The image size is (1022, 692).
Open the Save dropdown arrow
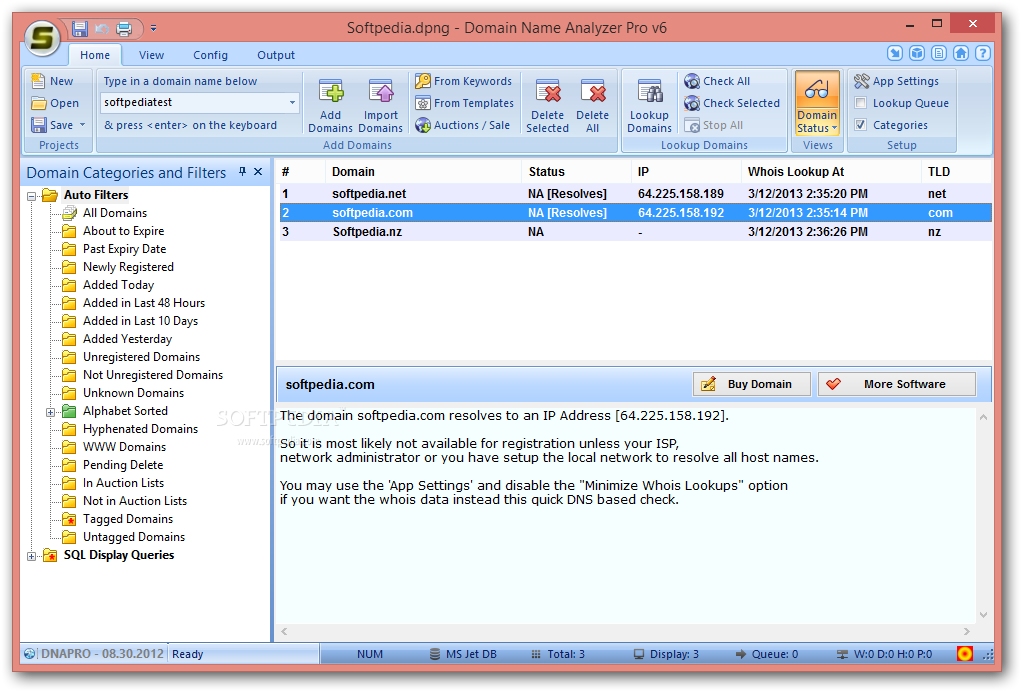(x=83, y=125)
